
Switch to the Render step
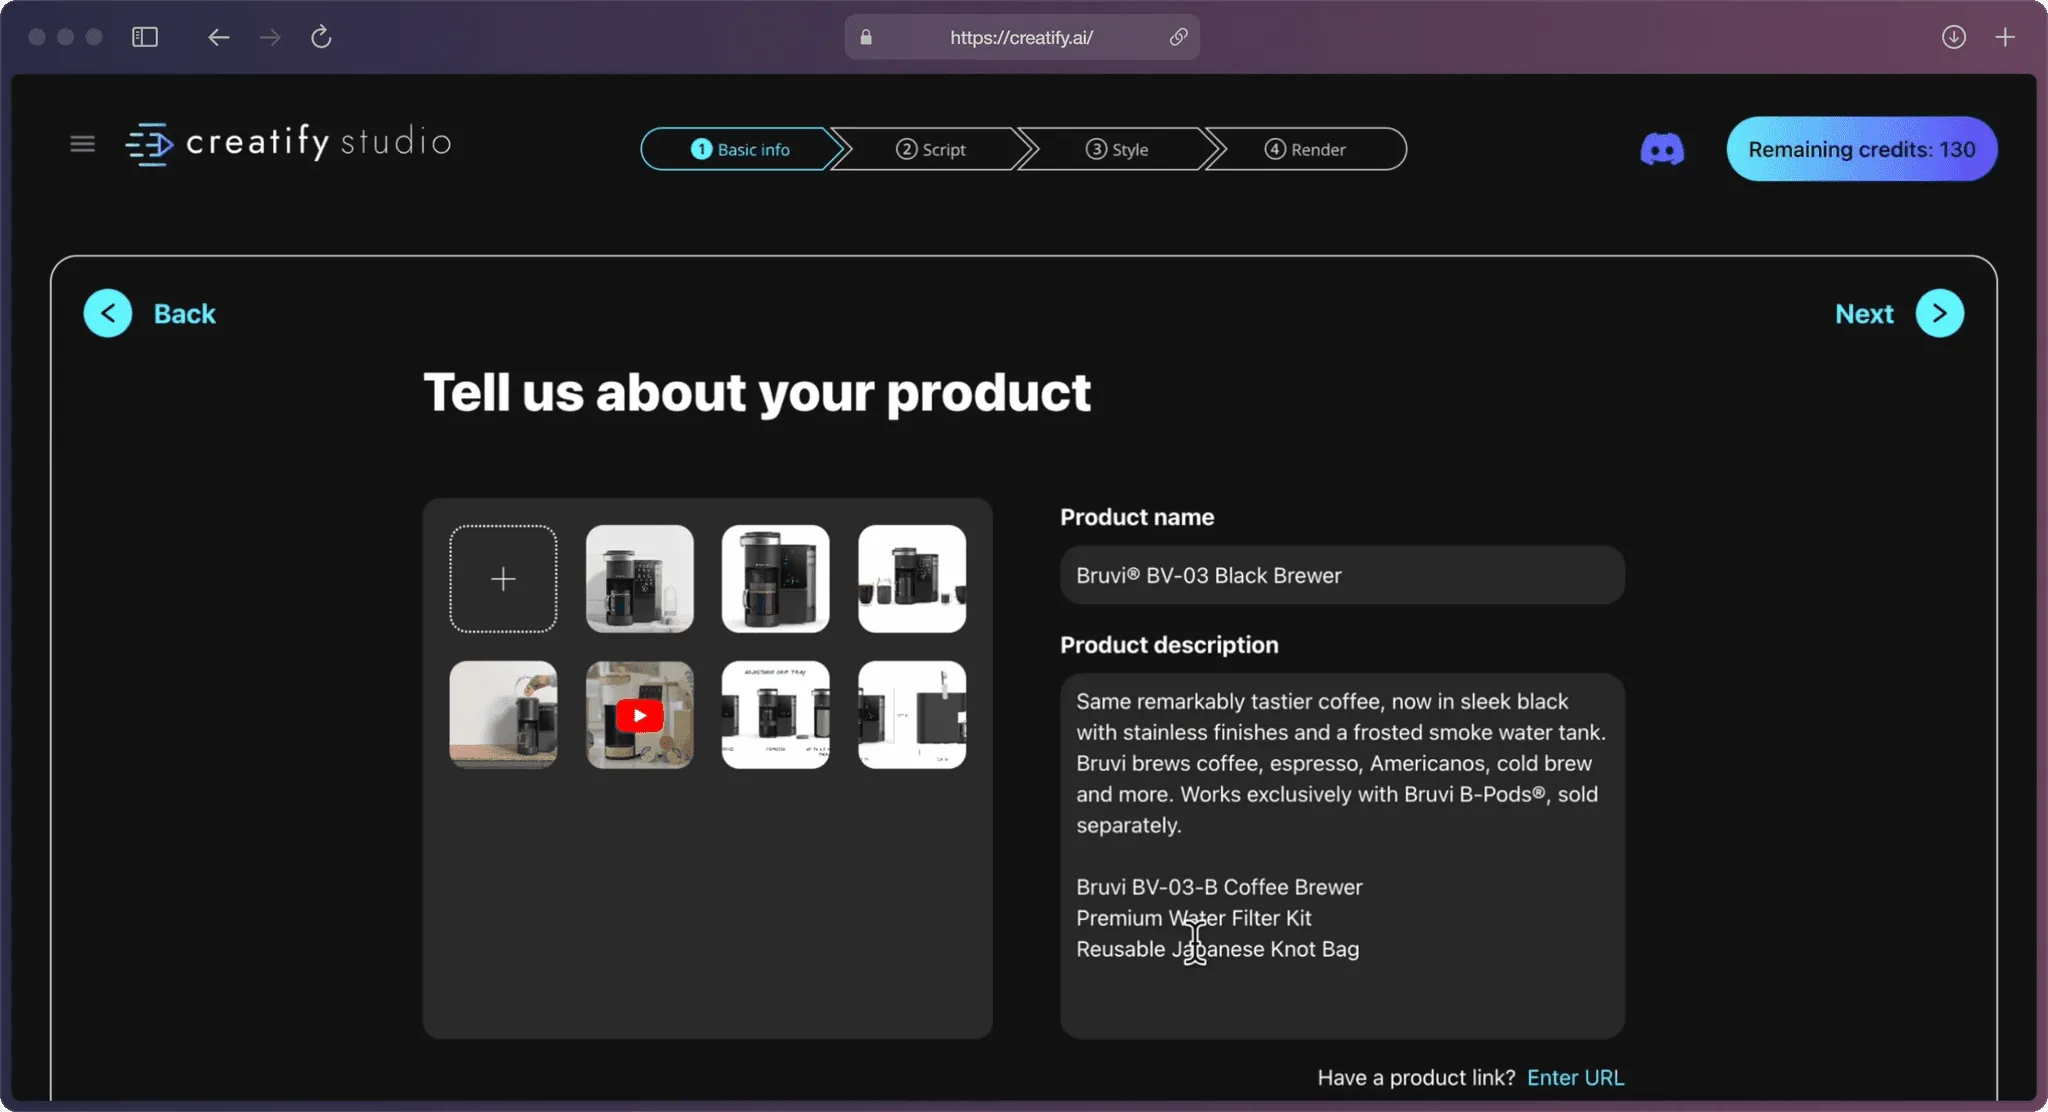(x=1305, y=149)
